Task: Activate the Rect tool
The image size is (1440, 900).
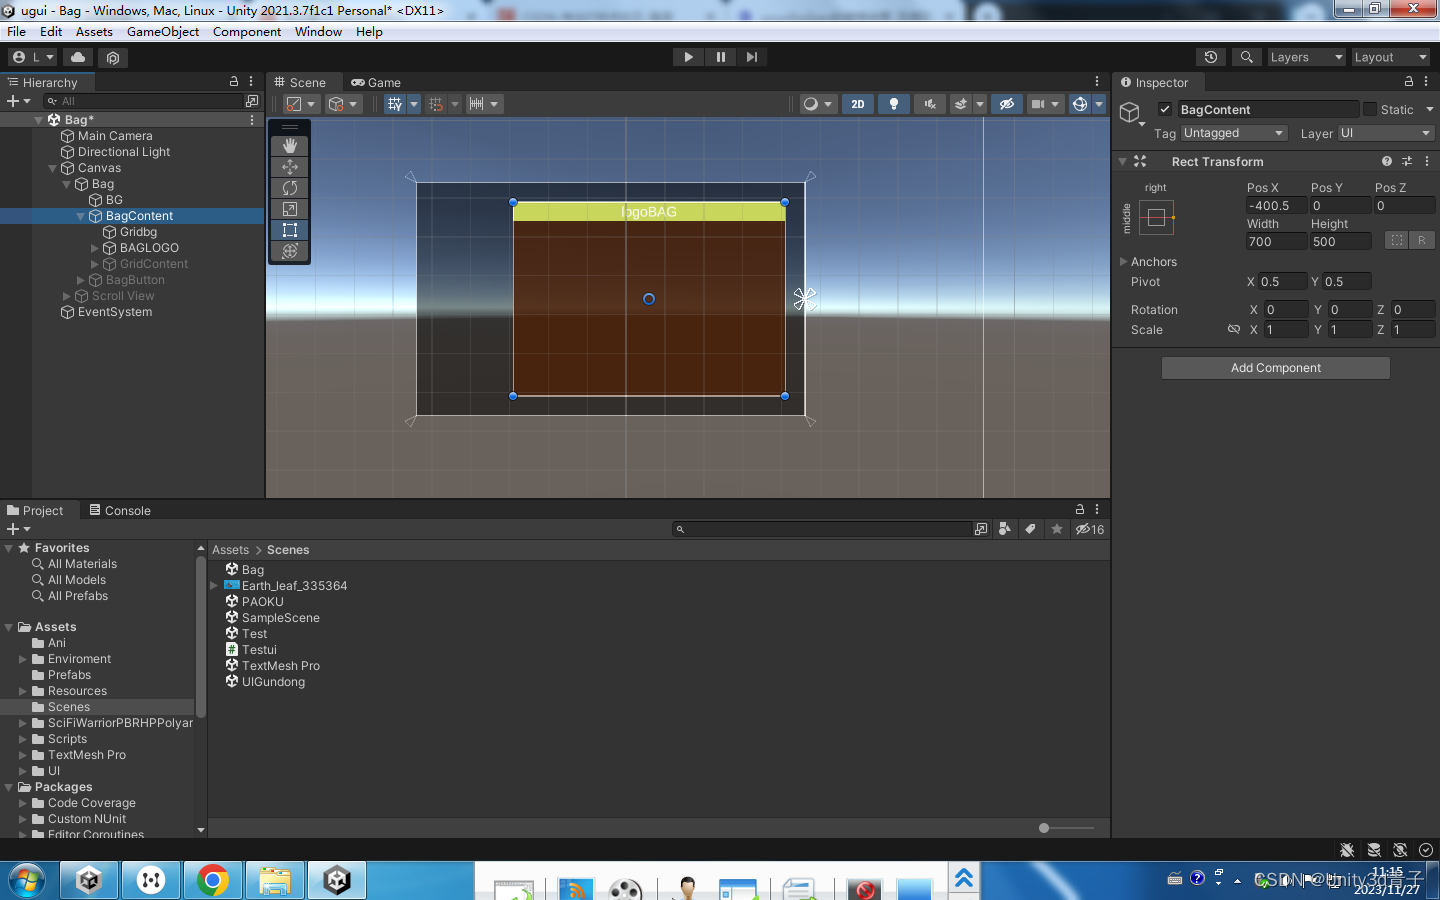Action: click(x=290, y=230)
